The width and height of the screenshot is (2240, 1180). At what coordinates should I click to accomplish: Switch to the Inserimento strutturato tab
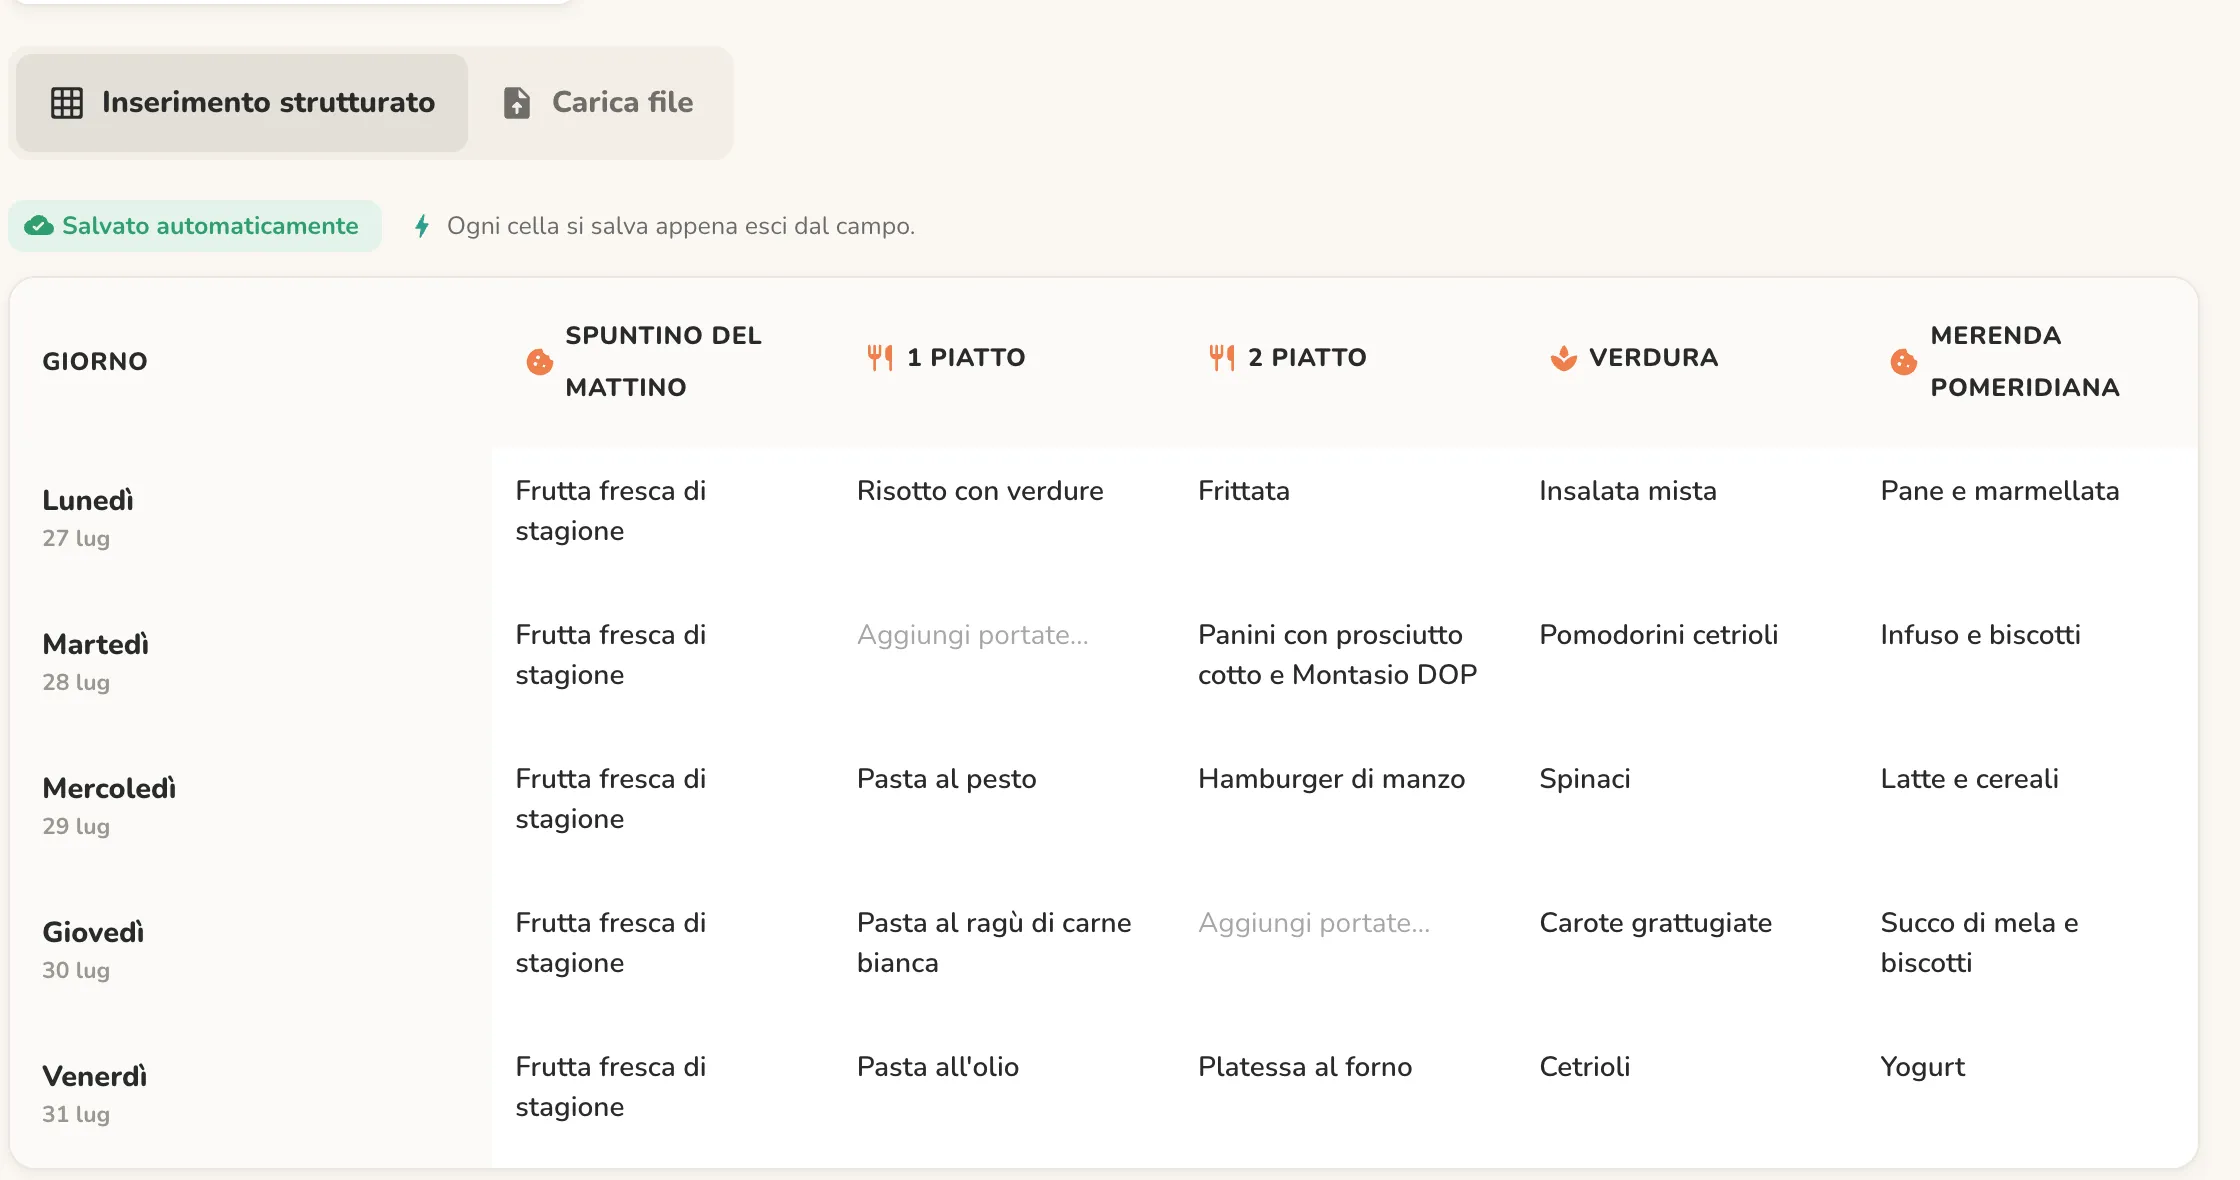[242, 103]
